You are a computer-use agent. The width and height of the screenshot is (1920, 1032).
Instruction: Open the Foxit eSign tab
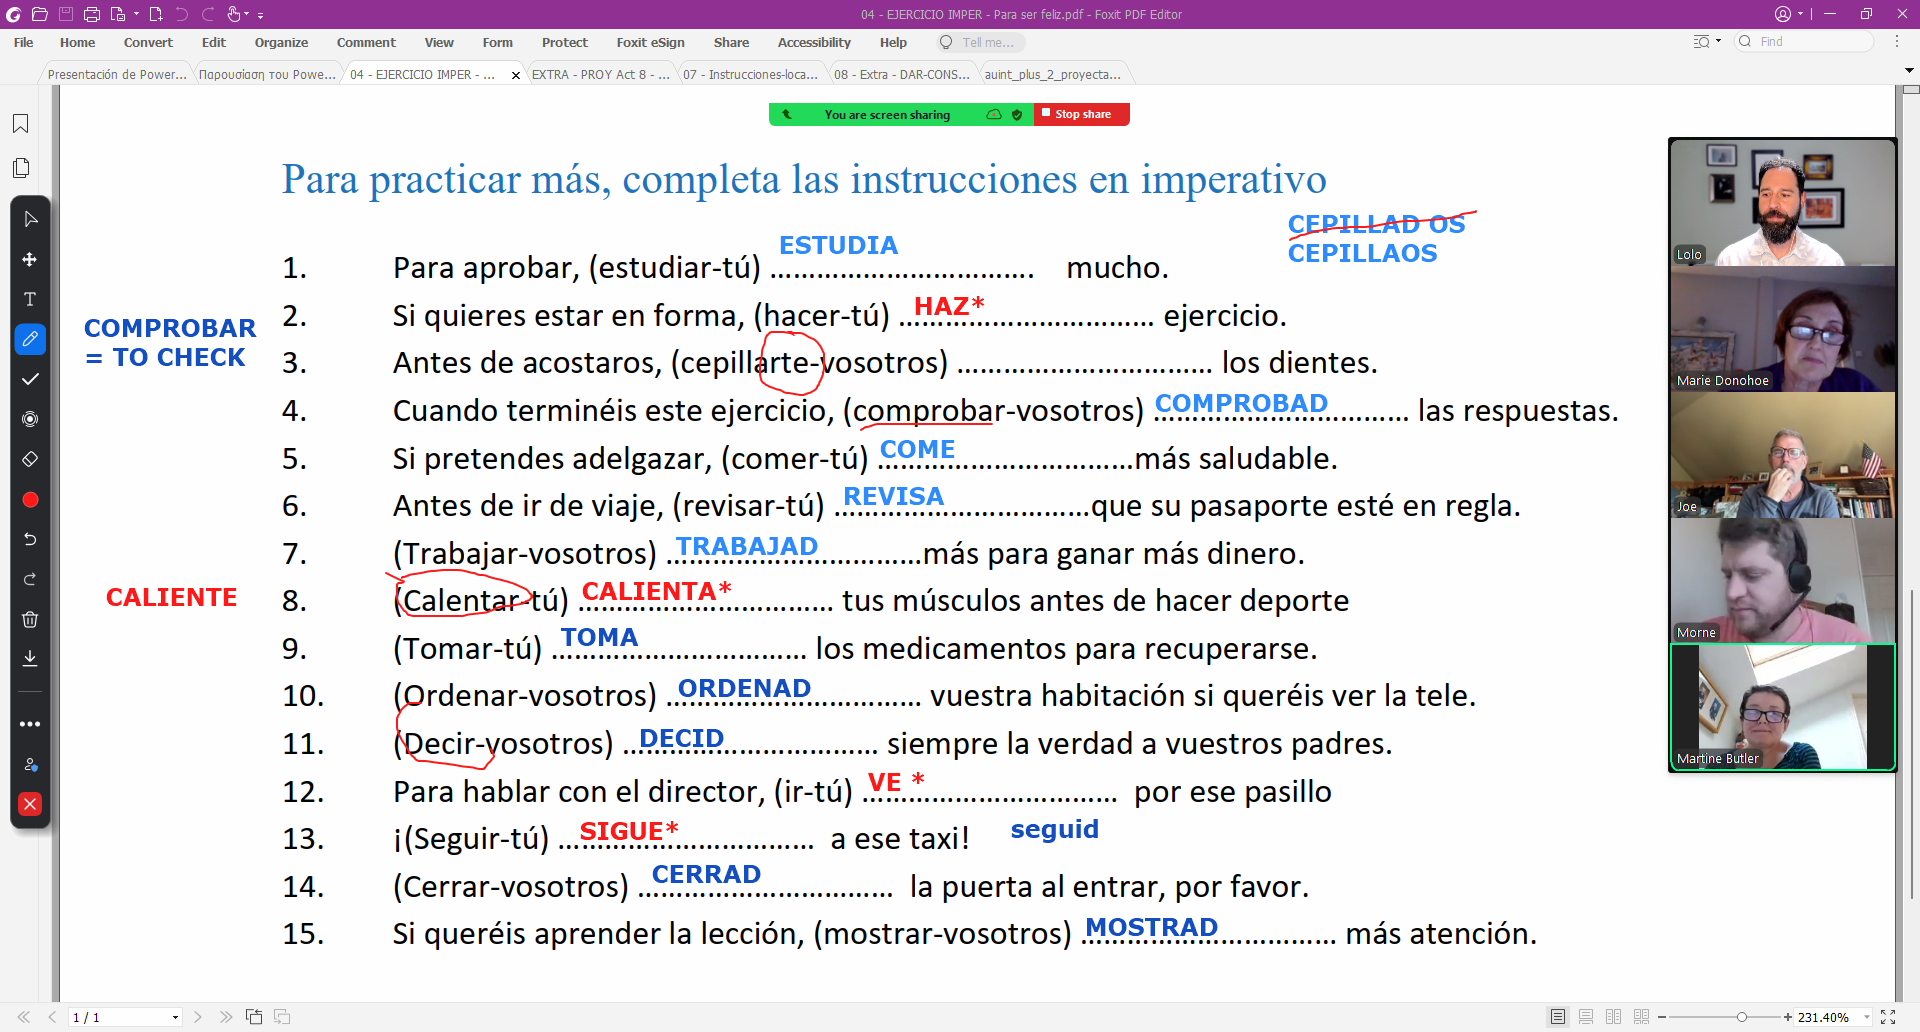tap(650, 42)
